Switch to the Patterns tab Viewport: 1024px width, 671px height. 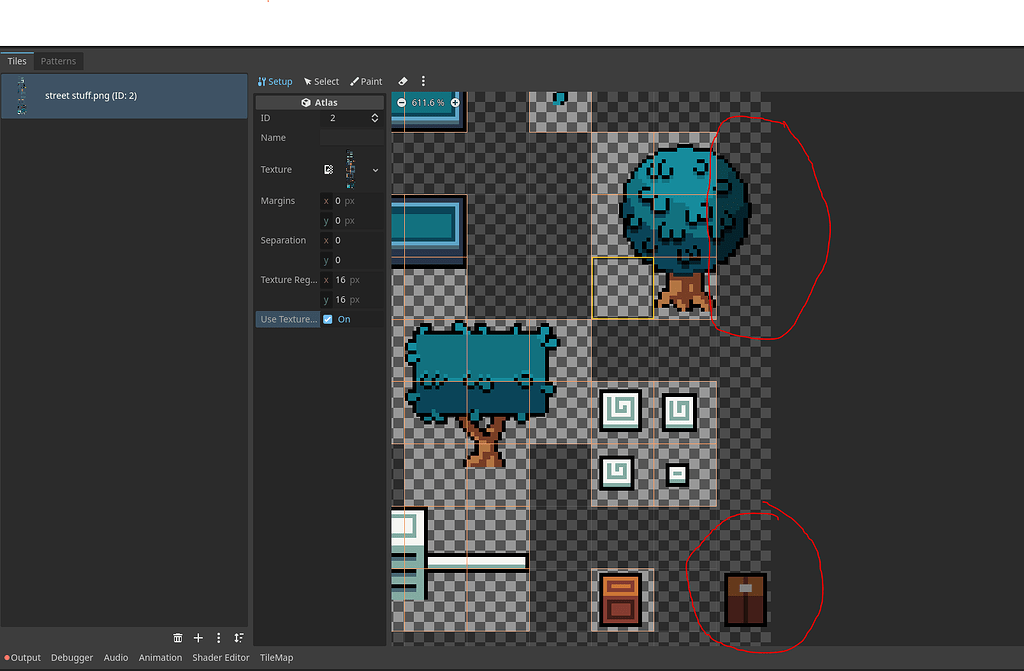tap(58, 61)
